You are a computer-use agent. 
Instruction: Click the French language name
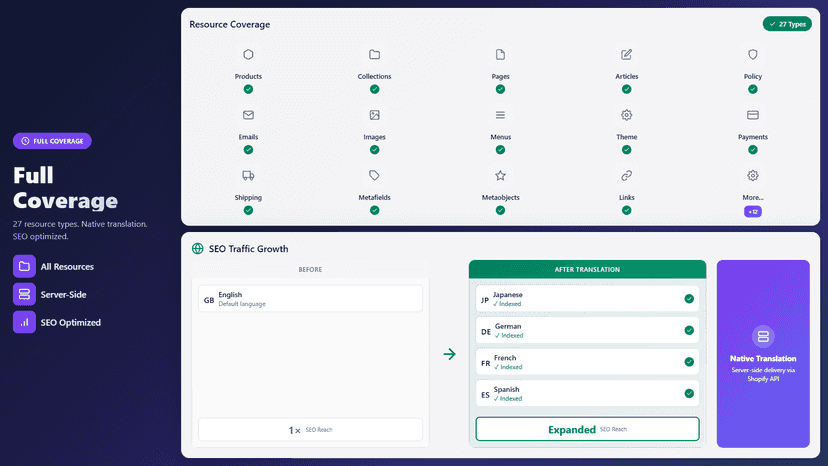(505, 358)
